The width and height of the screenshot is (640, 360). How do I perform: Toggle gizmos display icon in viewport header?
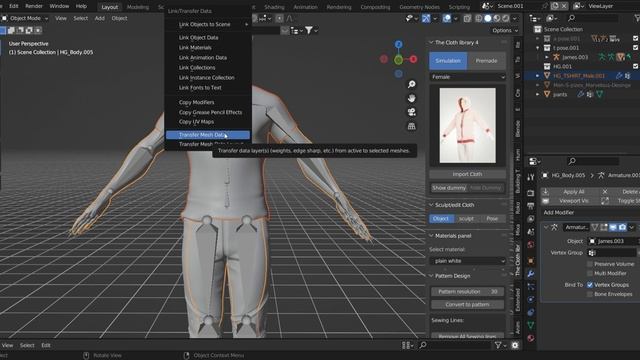pos(426,18)
